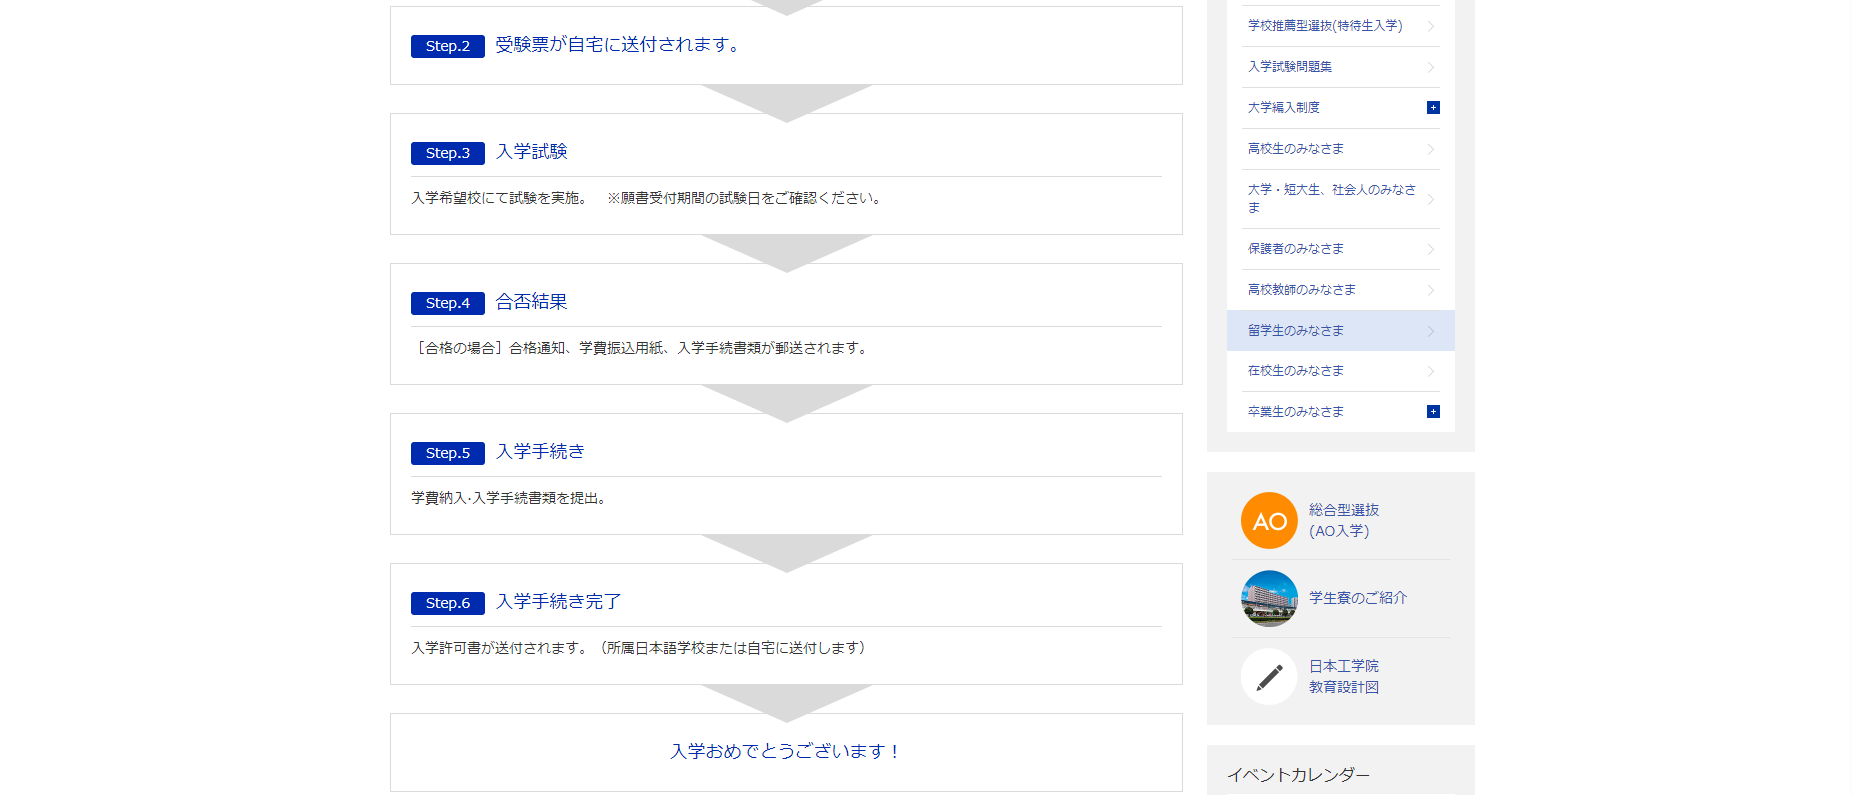
Task: Click the arrow beside 保護者のみなさま
Action: 1431,249
